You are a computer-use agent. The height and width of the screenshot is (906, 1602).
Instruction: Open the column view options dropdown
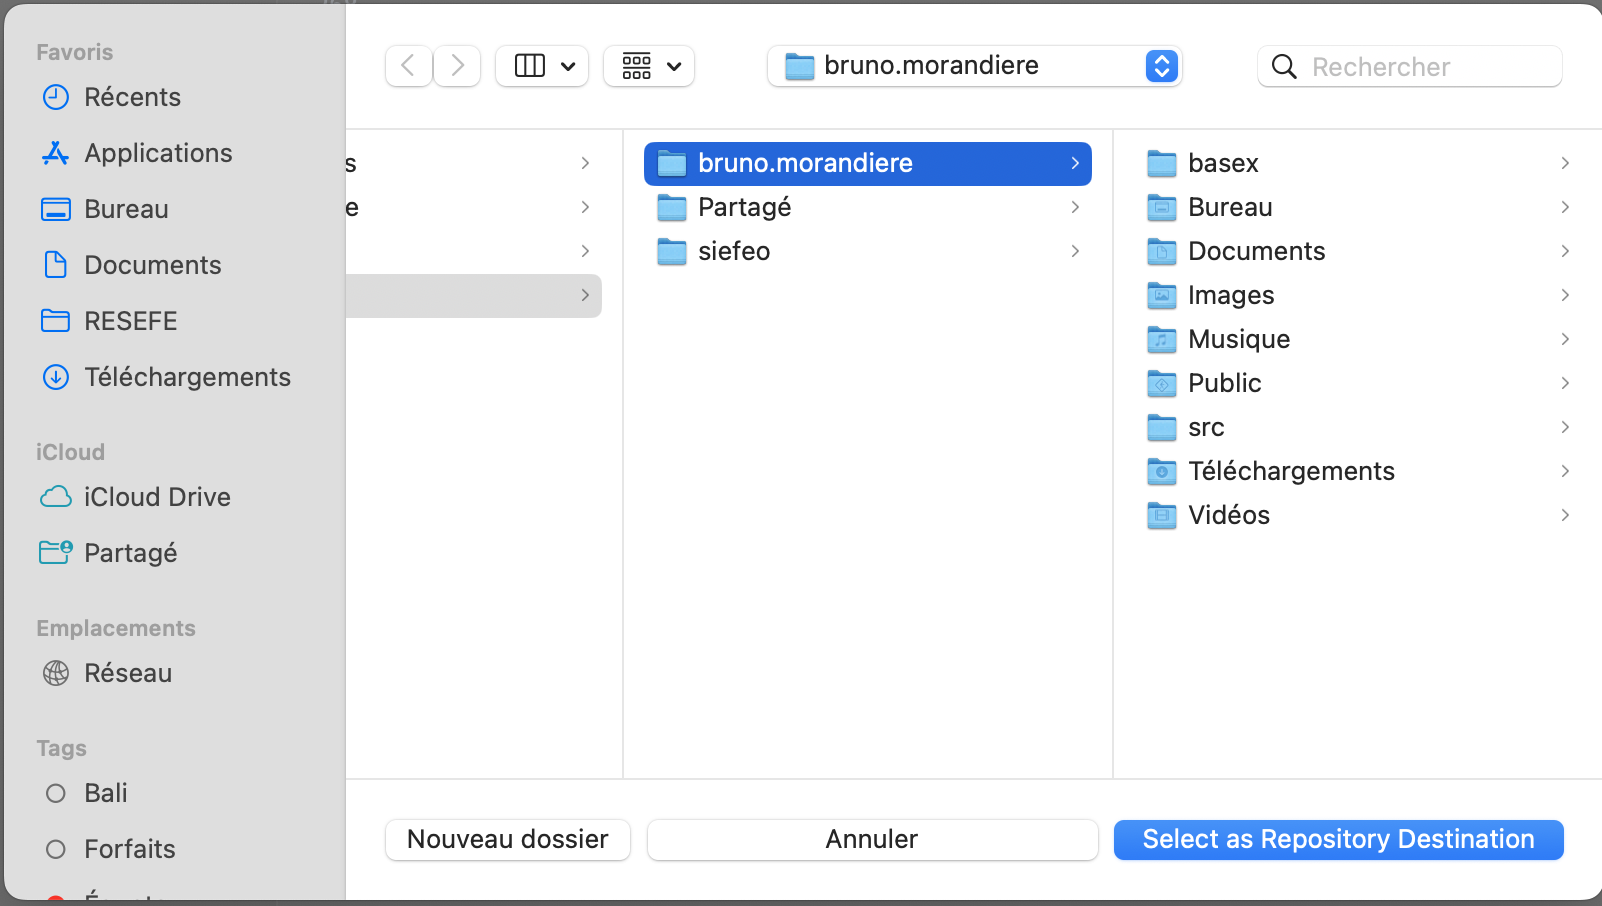pos(542,66)
